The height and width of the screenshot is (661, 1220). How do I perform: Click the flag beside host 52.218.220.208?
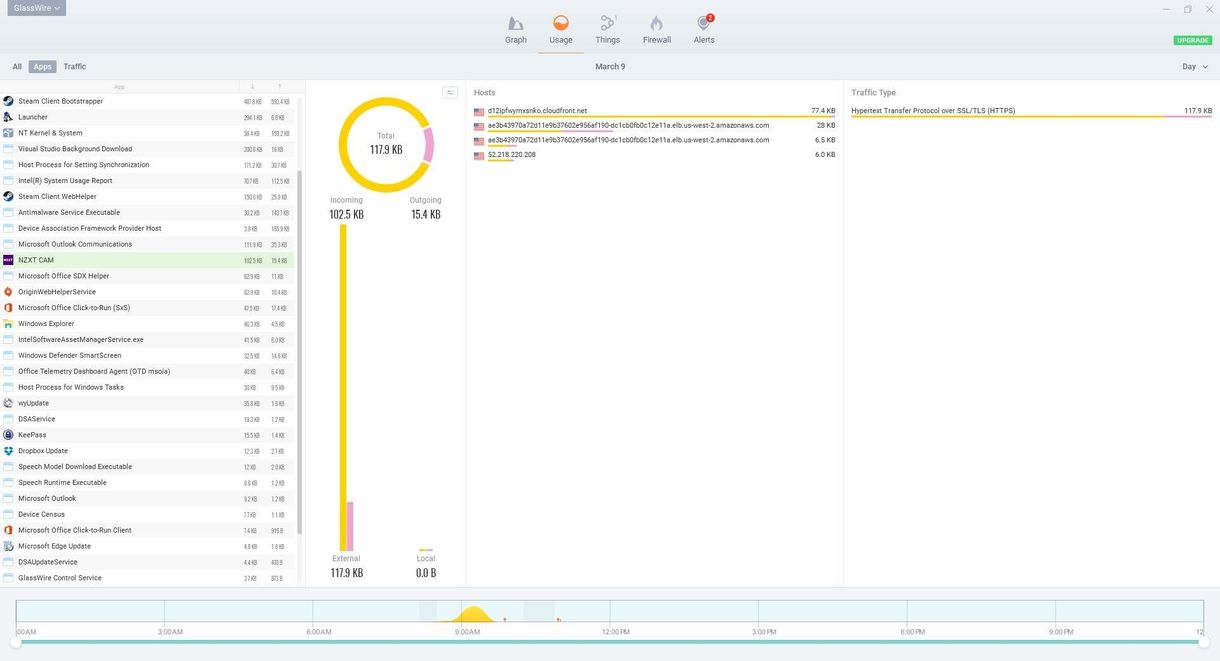479,156
